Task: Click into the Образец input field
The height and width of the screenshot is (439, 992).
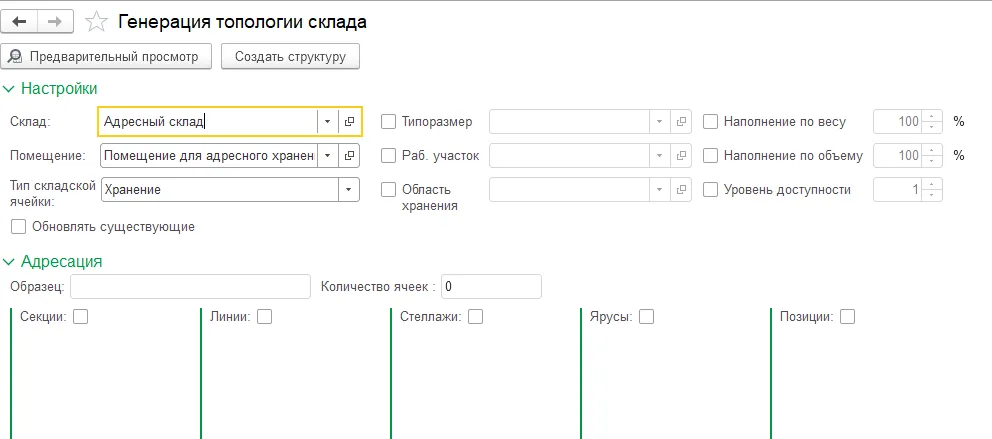Action: coord(190,286)
